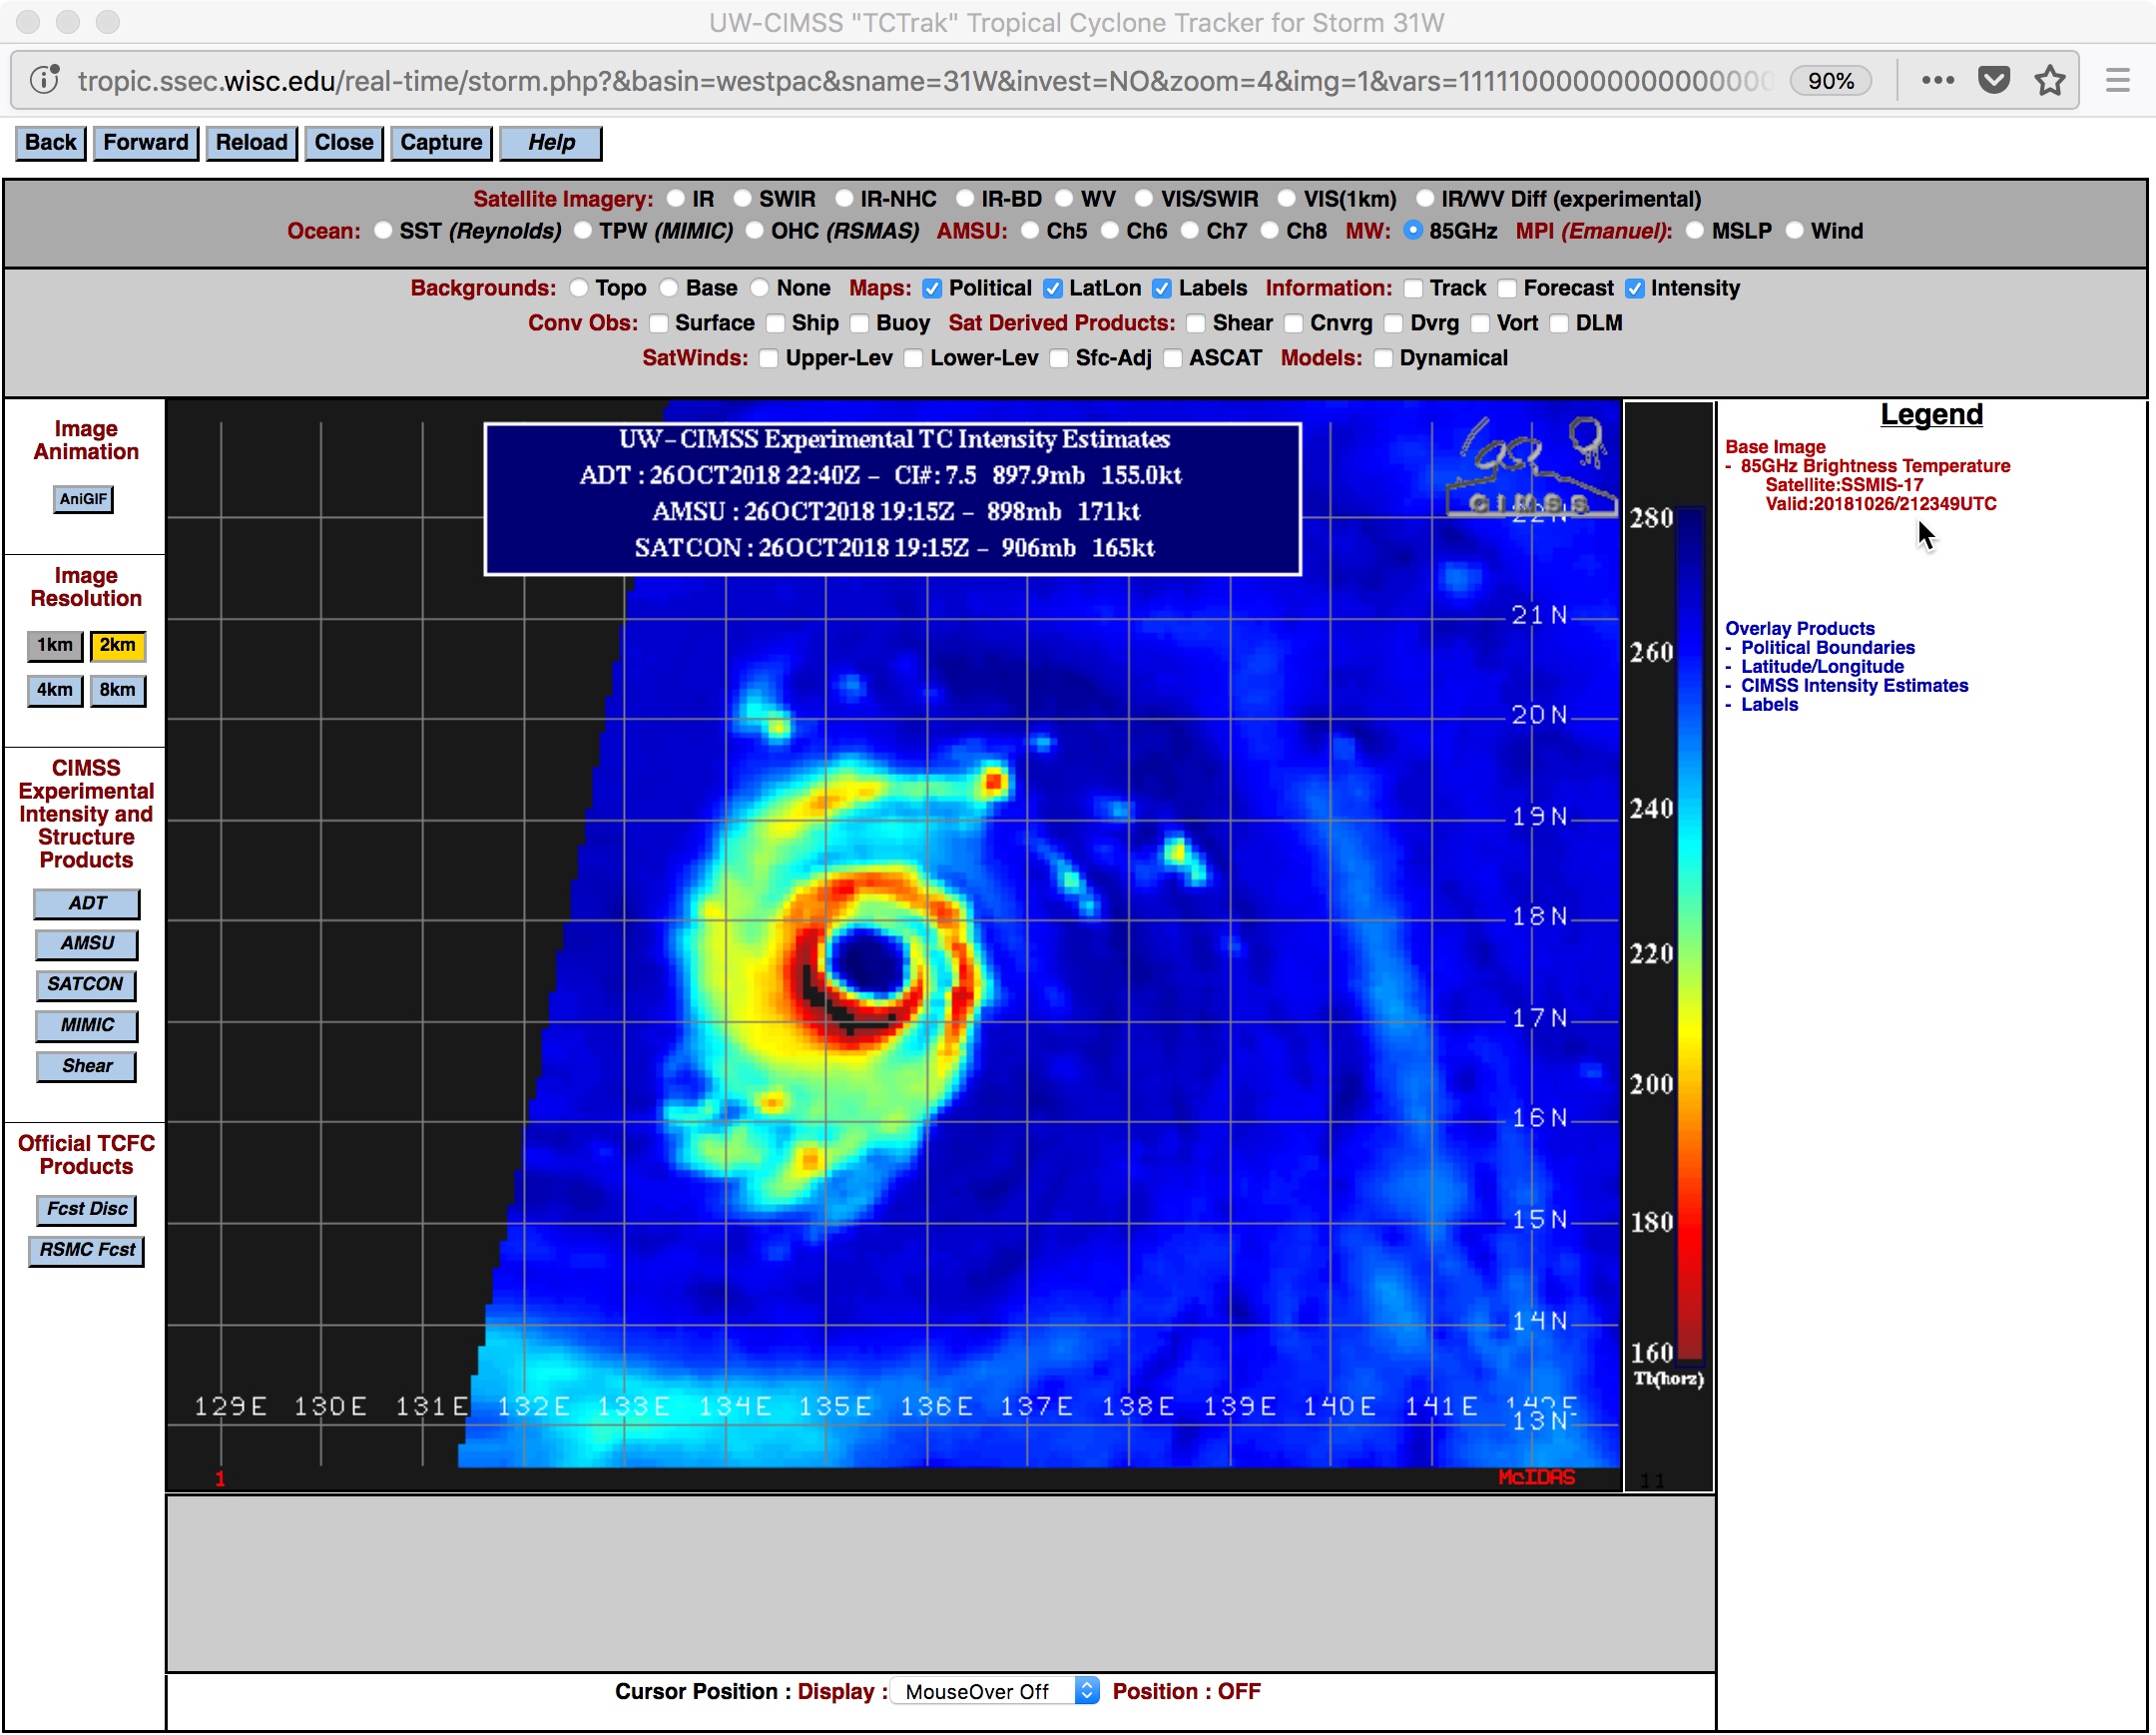Image resolution: width=2156 pixels, height=1735 pixels.
Task: Open the page actions three-dots menu
Action: click(x=1937, y=80)
